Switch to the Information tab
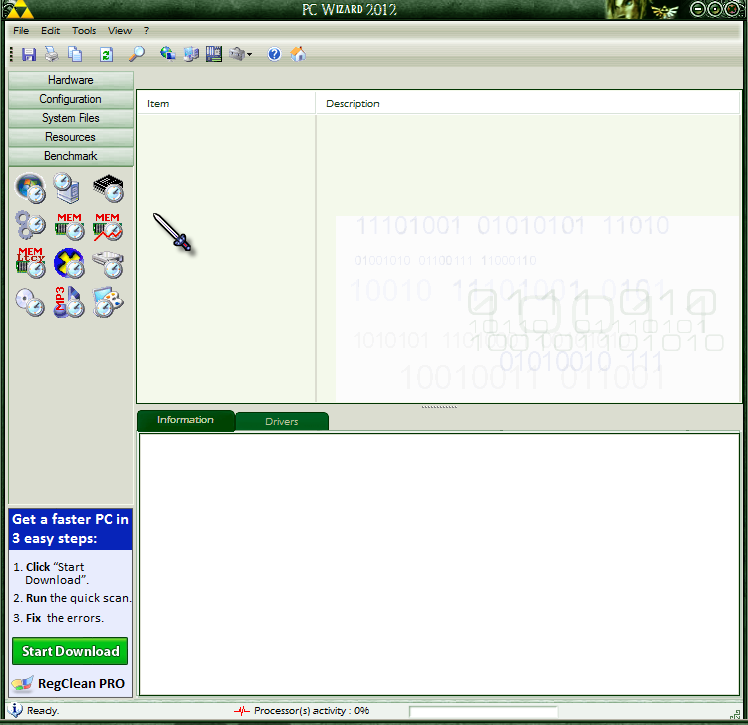Screen dimensions: 748x725 [186, 420]
